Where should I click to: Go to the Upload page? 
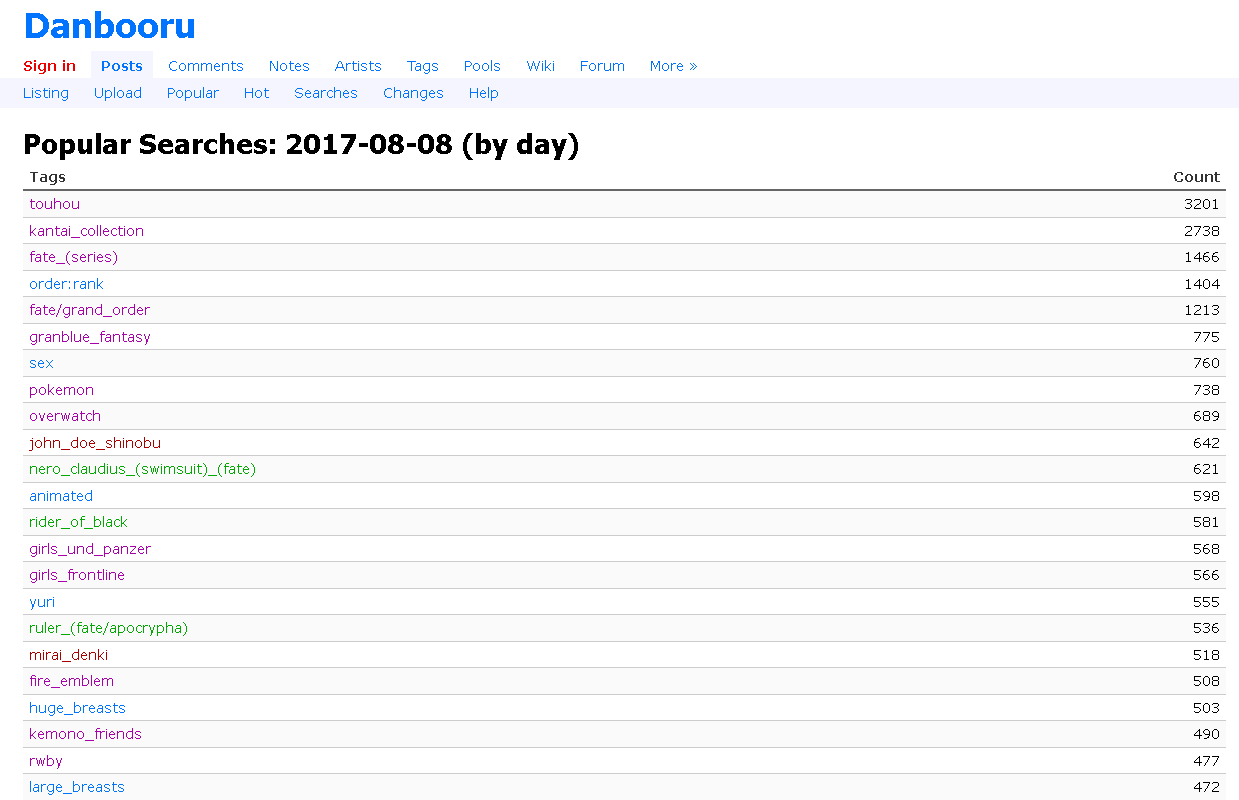[x=118, y=93]
